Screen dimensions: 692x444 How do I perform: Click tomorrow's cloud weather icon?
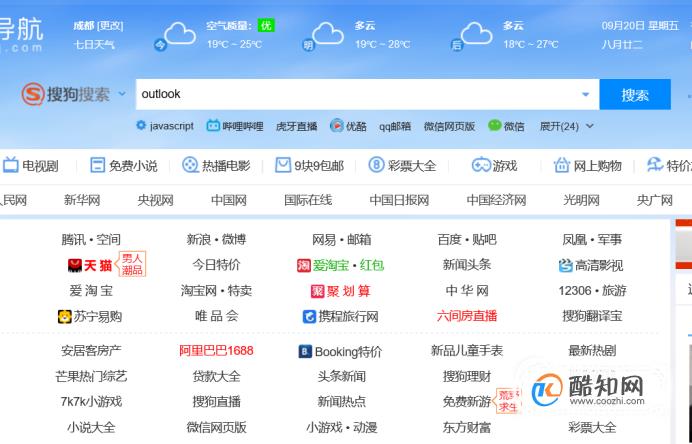pos(327,33)
